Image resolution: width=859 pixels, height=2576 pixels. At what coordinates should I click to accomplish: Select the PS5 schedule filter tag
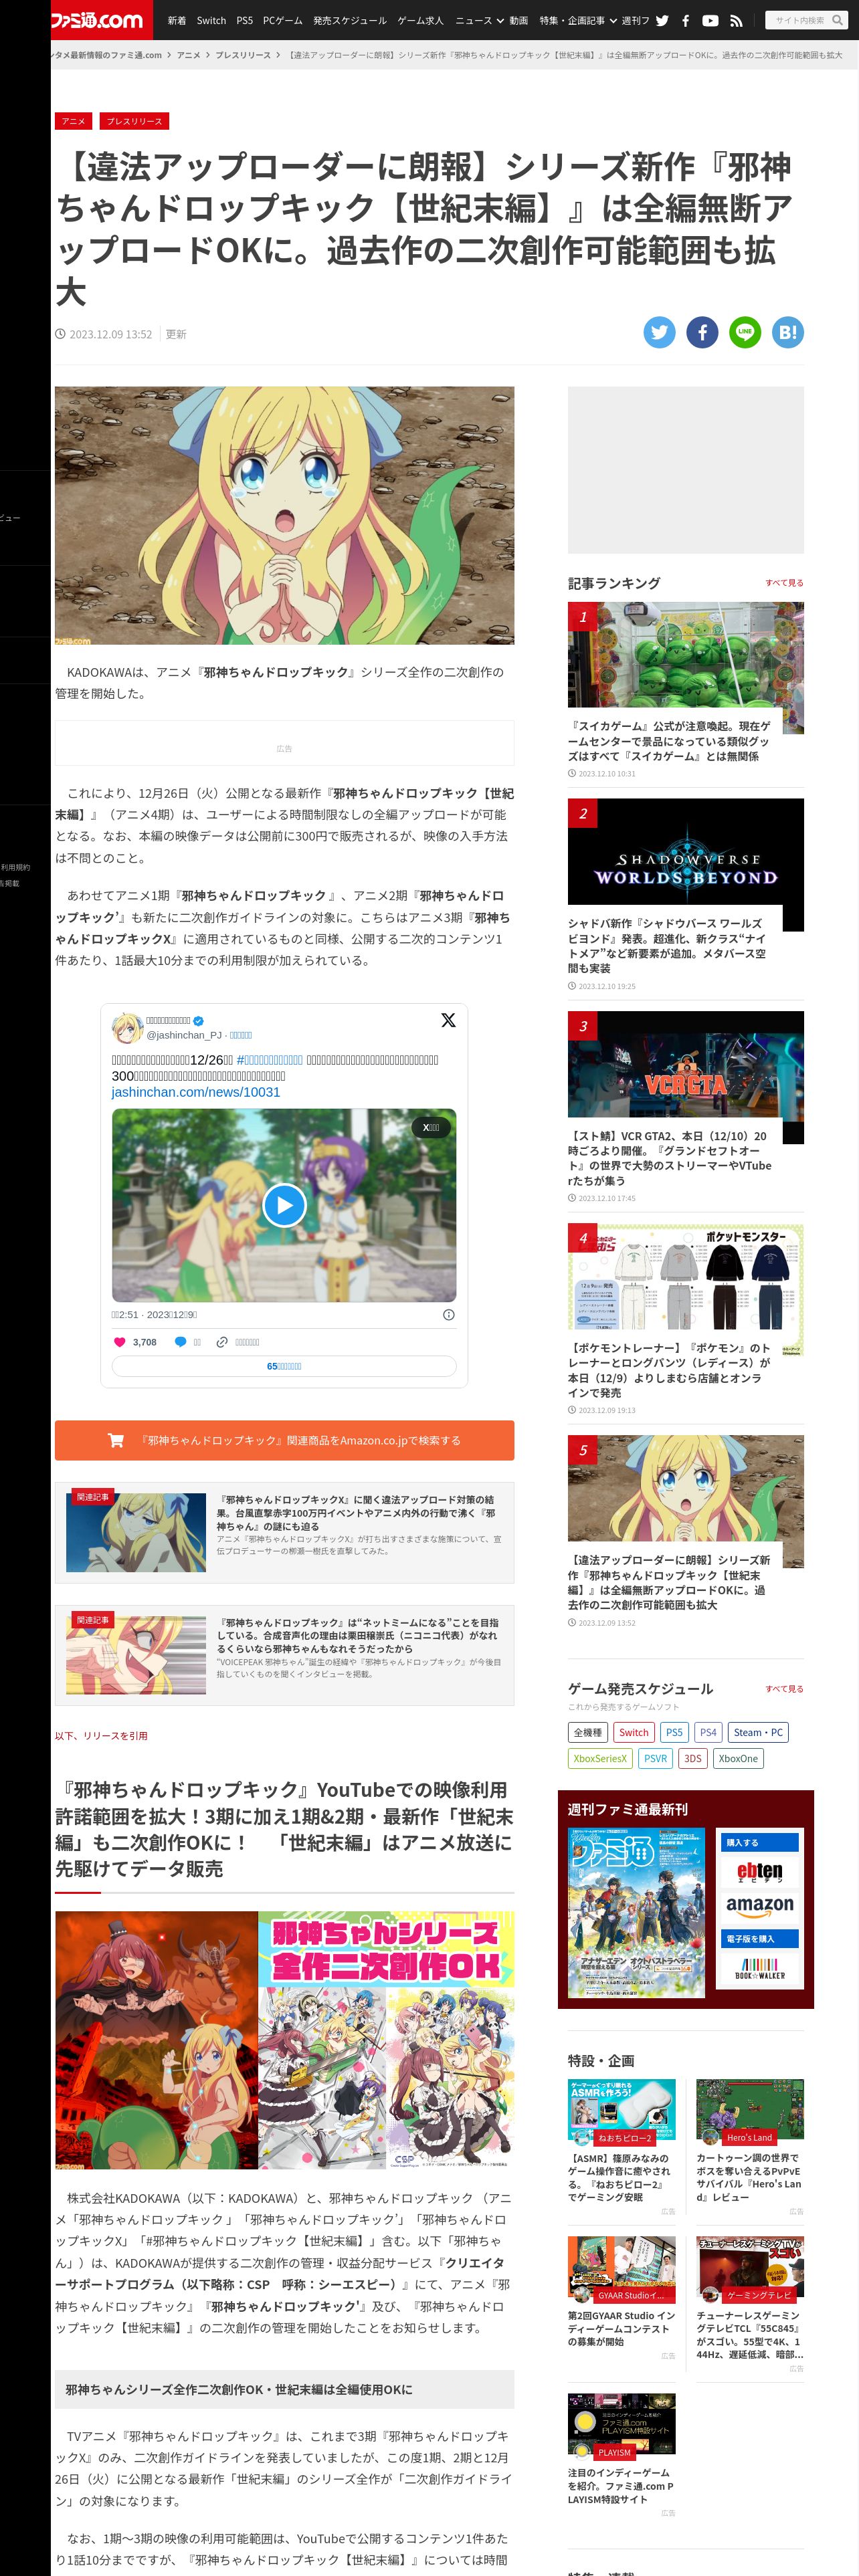[x=674, y=1733]
